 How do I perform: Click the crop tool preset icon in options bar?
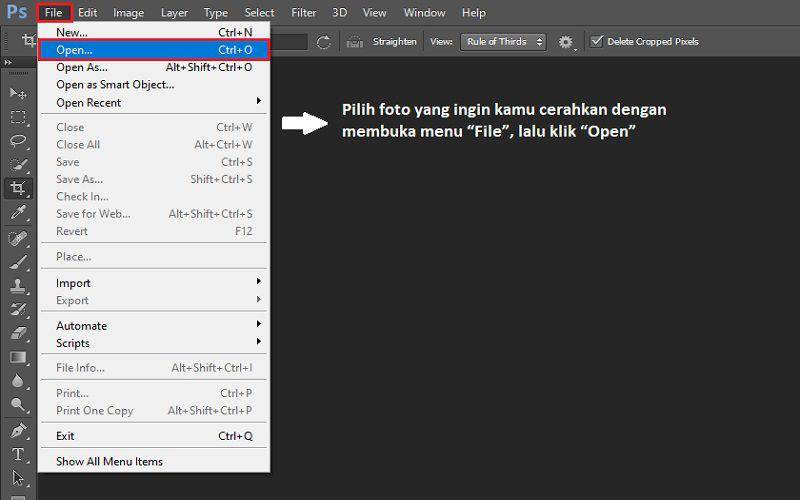(x=29, y=41)
